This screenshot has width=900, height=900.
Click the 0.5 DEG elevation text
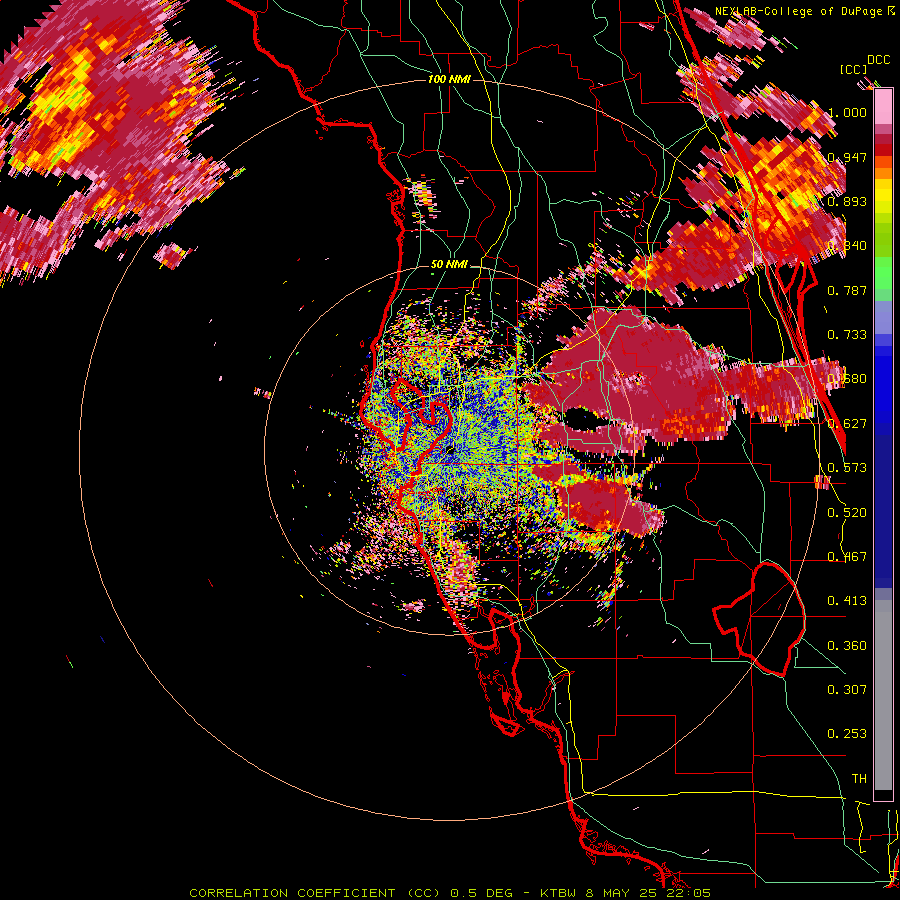point(482,893)
